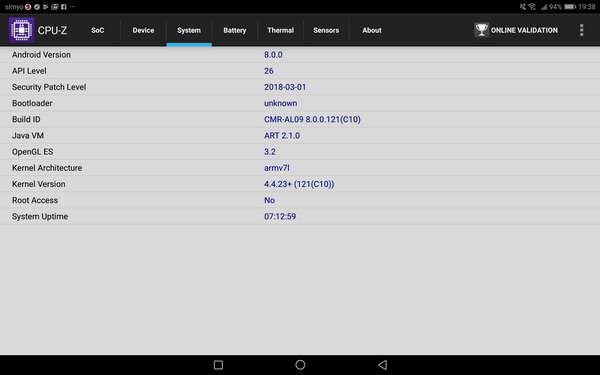600x375 pixels.
Task: Switch to the SoC tab
Action: (98, 30)
